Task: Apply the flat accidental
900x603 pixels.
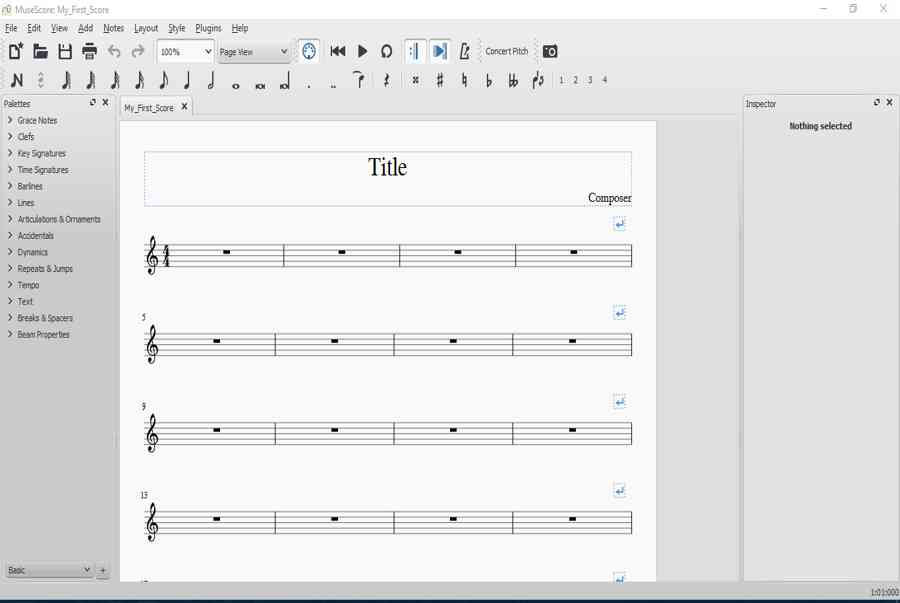Action: point(489,81)
